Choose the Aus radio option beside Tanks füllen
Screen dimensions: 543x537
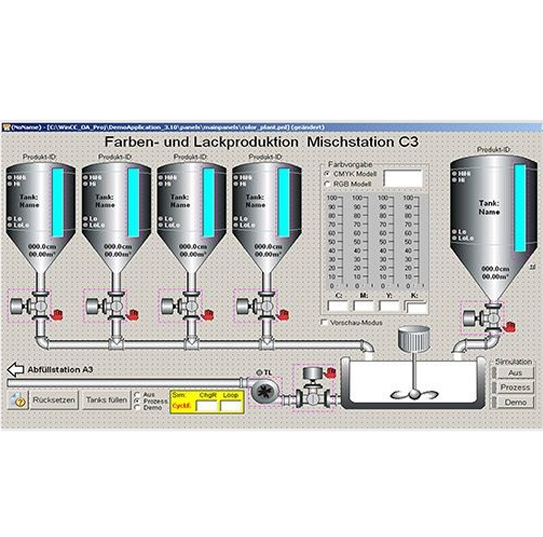(137, 395)
